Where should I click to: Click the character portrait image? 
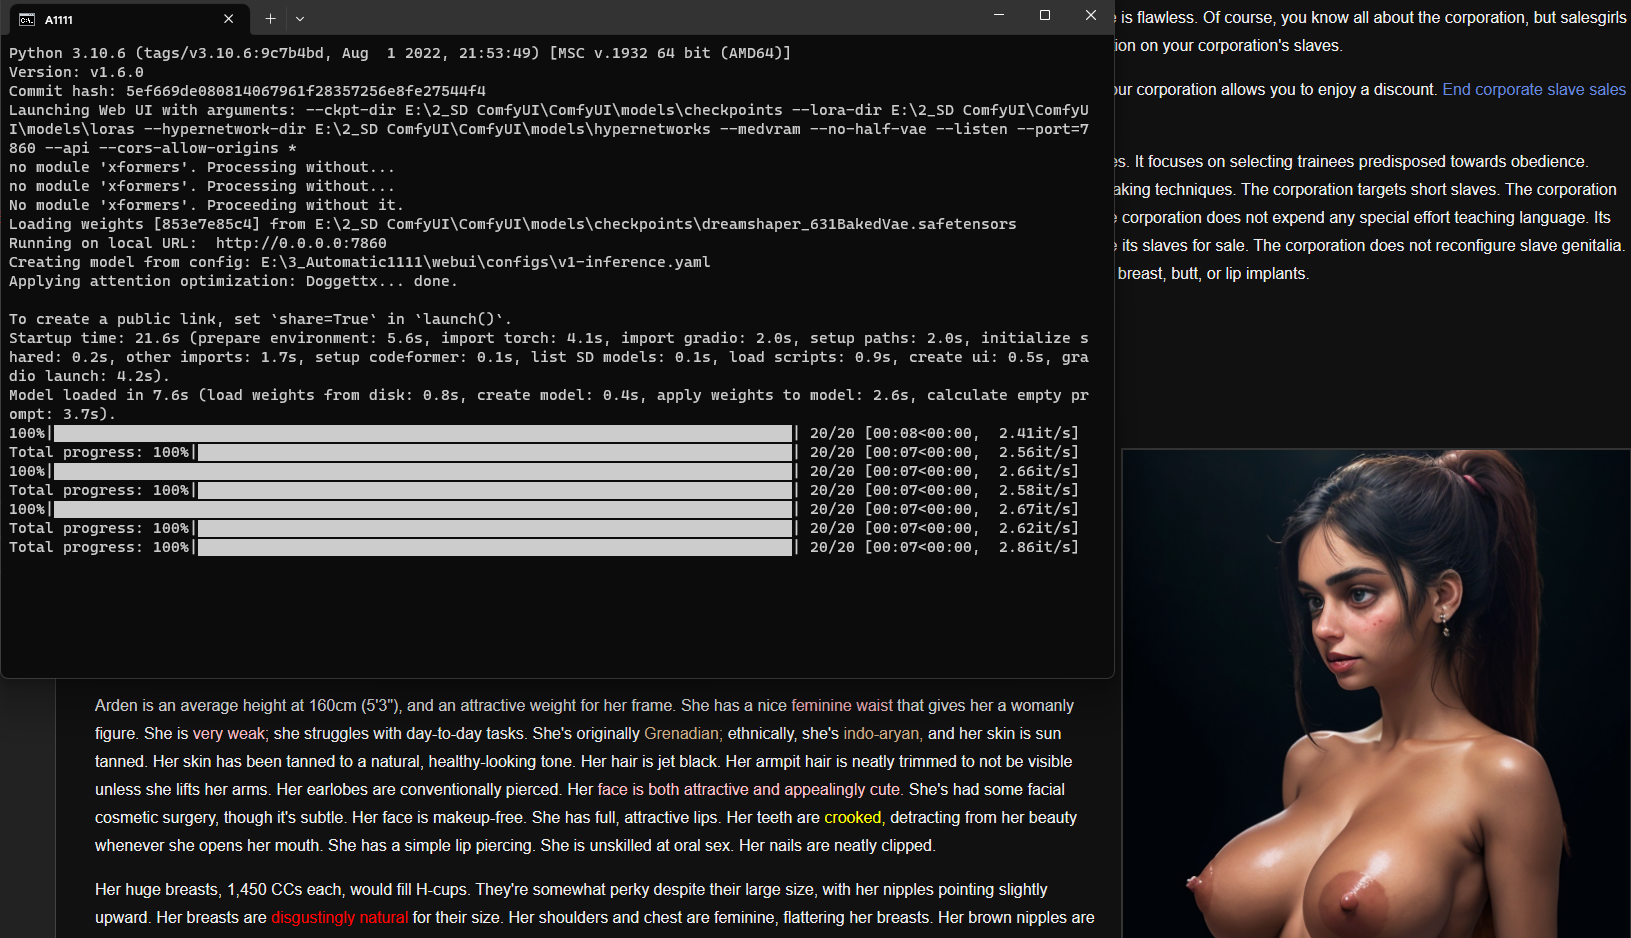(1375, 694)
